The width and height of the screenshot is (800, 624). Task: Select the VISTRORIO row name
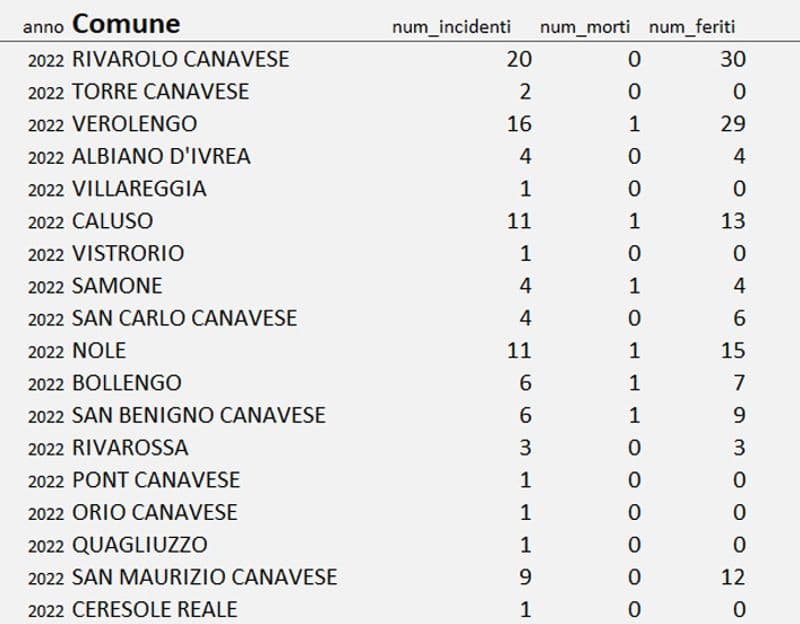[128, 254]
